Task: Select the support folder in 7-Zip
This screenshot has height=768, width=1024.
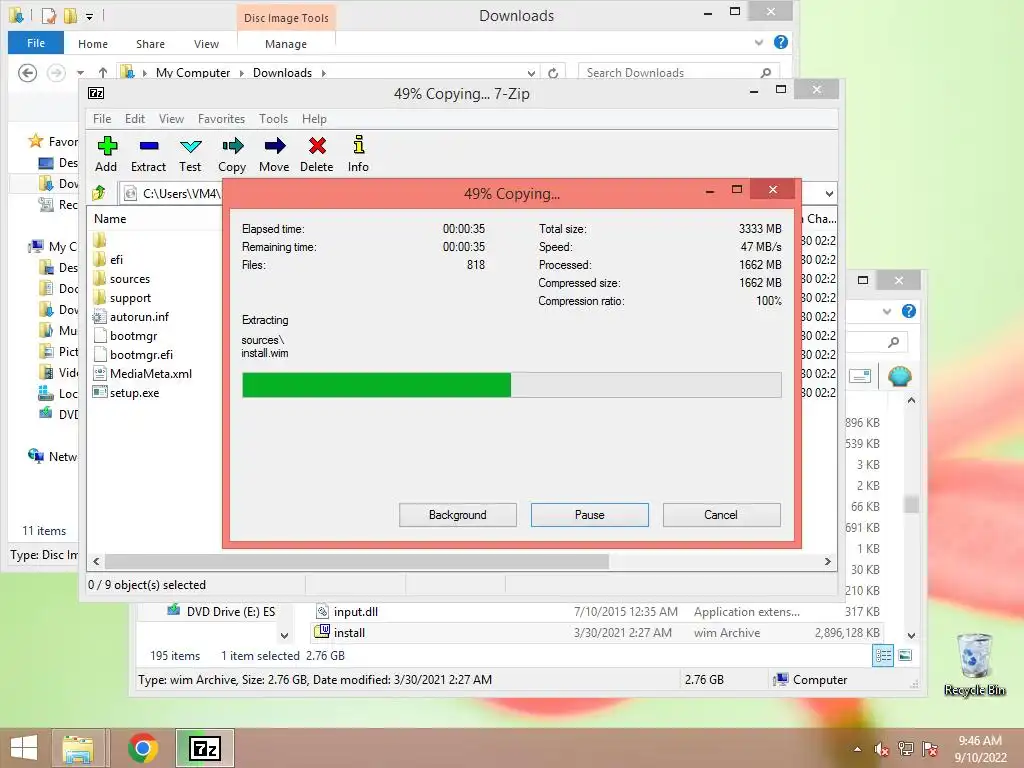Action: point(130,298)
